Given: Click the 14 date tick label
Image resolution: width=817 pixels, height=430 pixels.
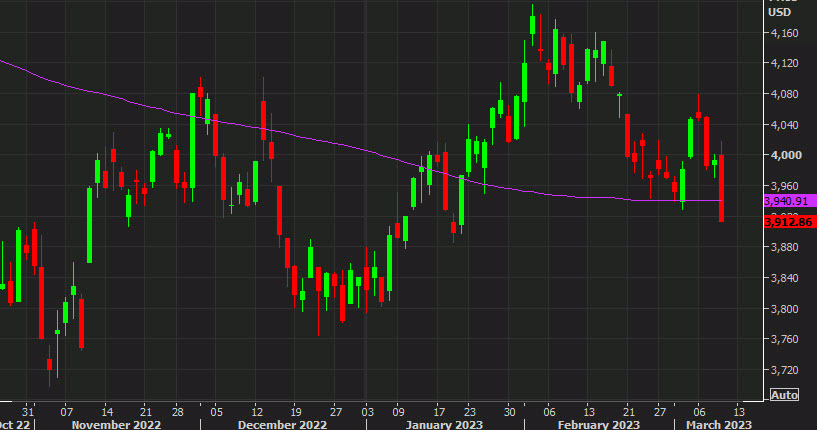Looking at the screenshot, I should point(105,412).
